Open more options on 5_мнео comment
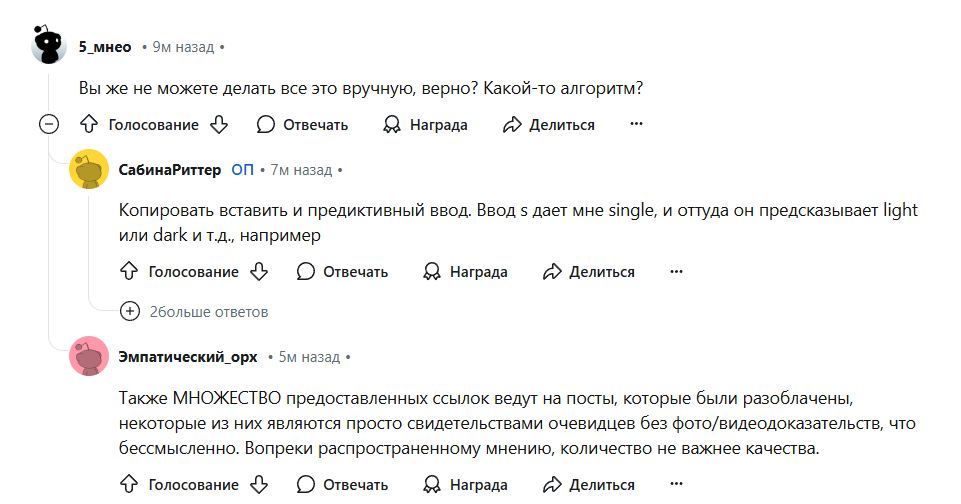 click(636, 124)
